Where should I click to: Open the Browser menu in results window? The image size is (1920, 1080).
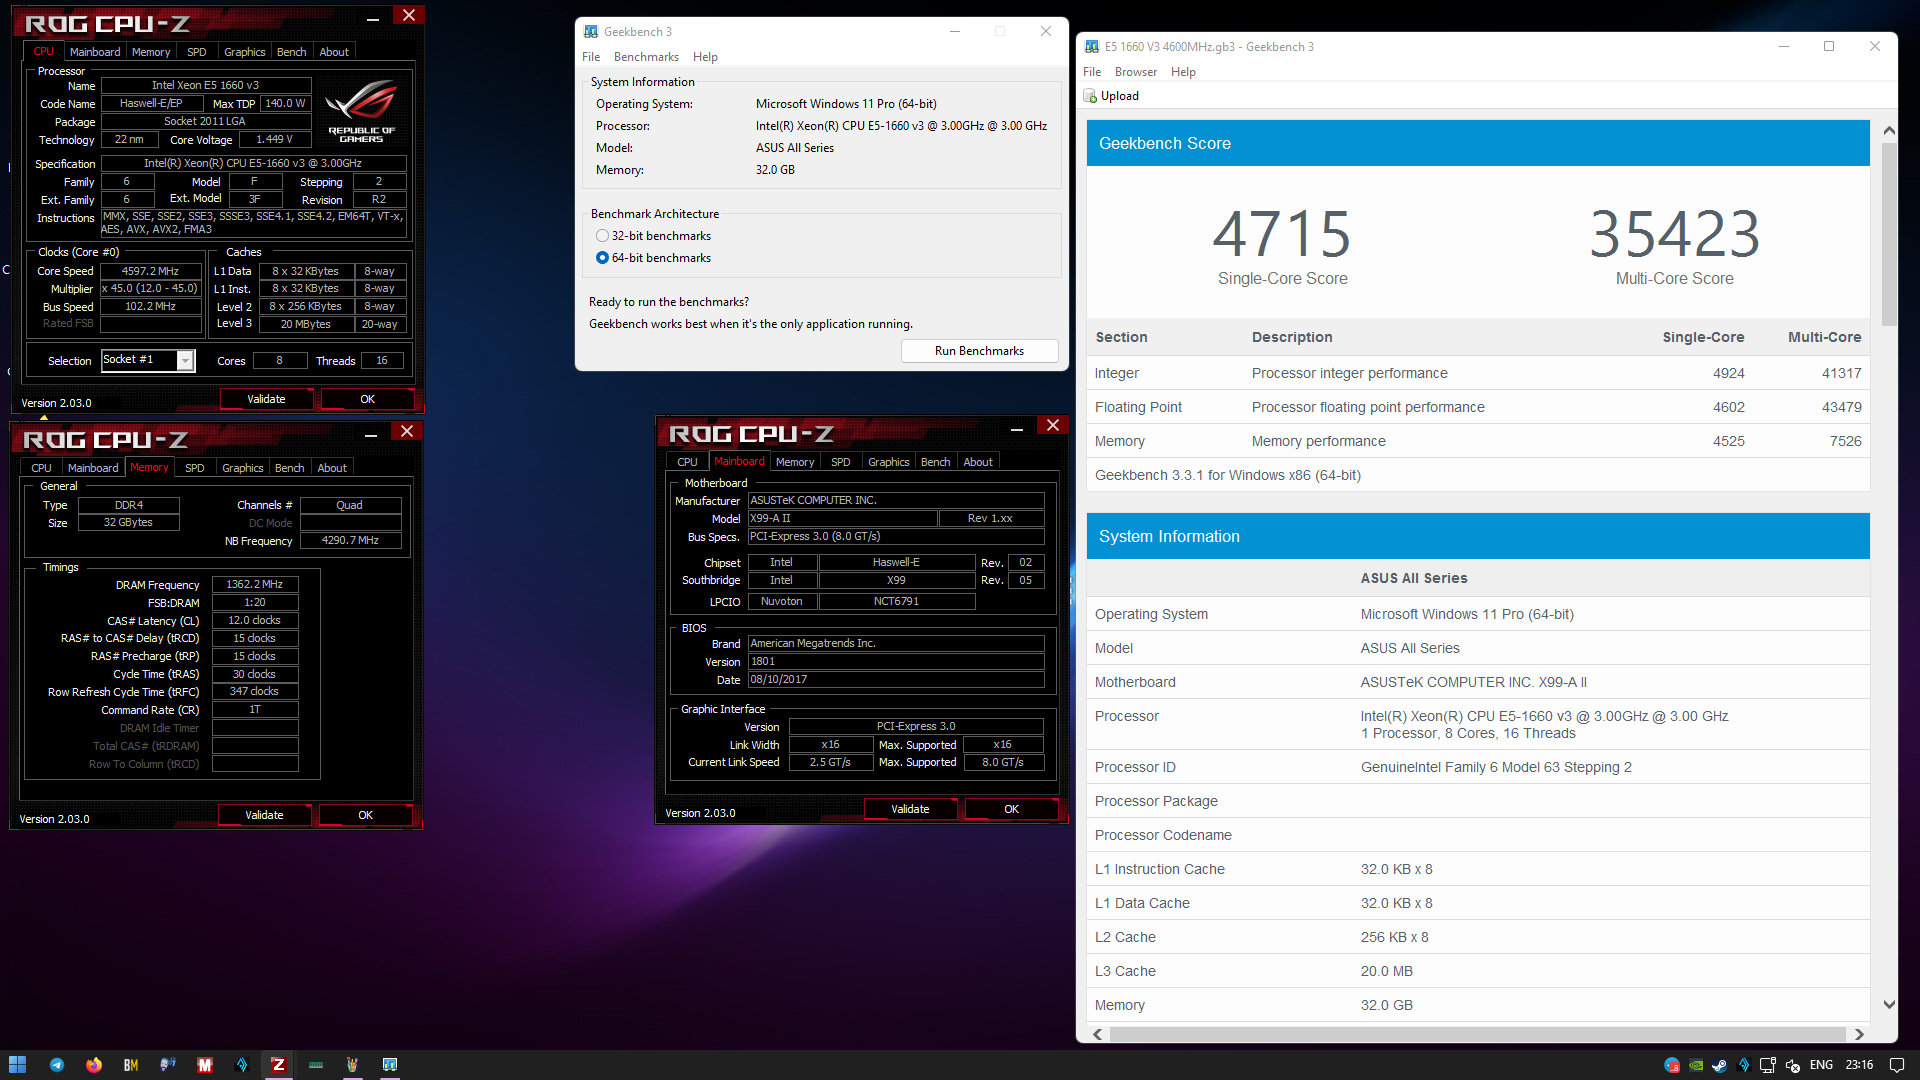click(x=1136, y=72)
